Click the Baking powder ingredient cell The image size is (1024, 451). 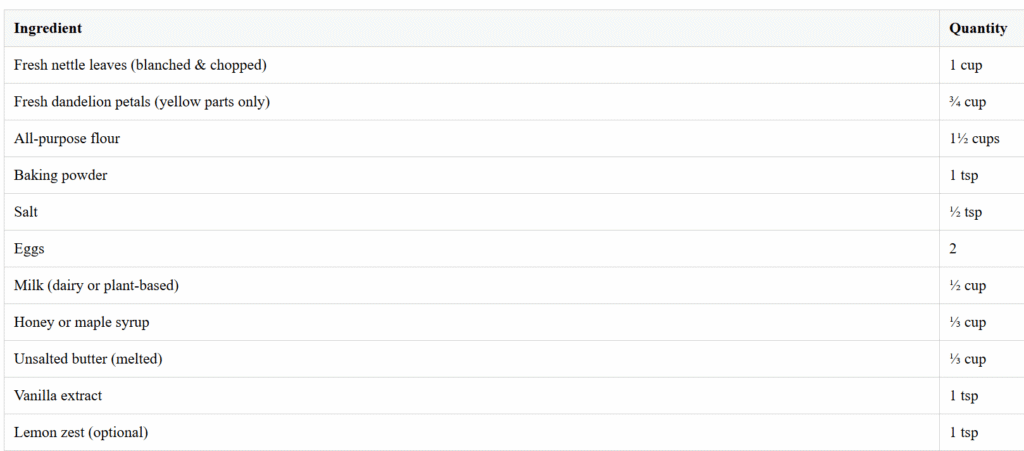click(472, 175)
